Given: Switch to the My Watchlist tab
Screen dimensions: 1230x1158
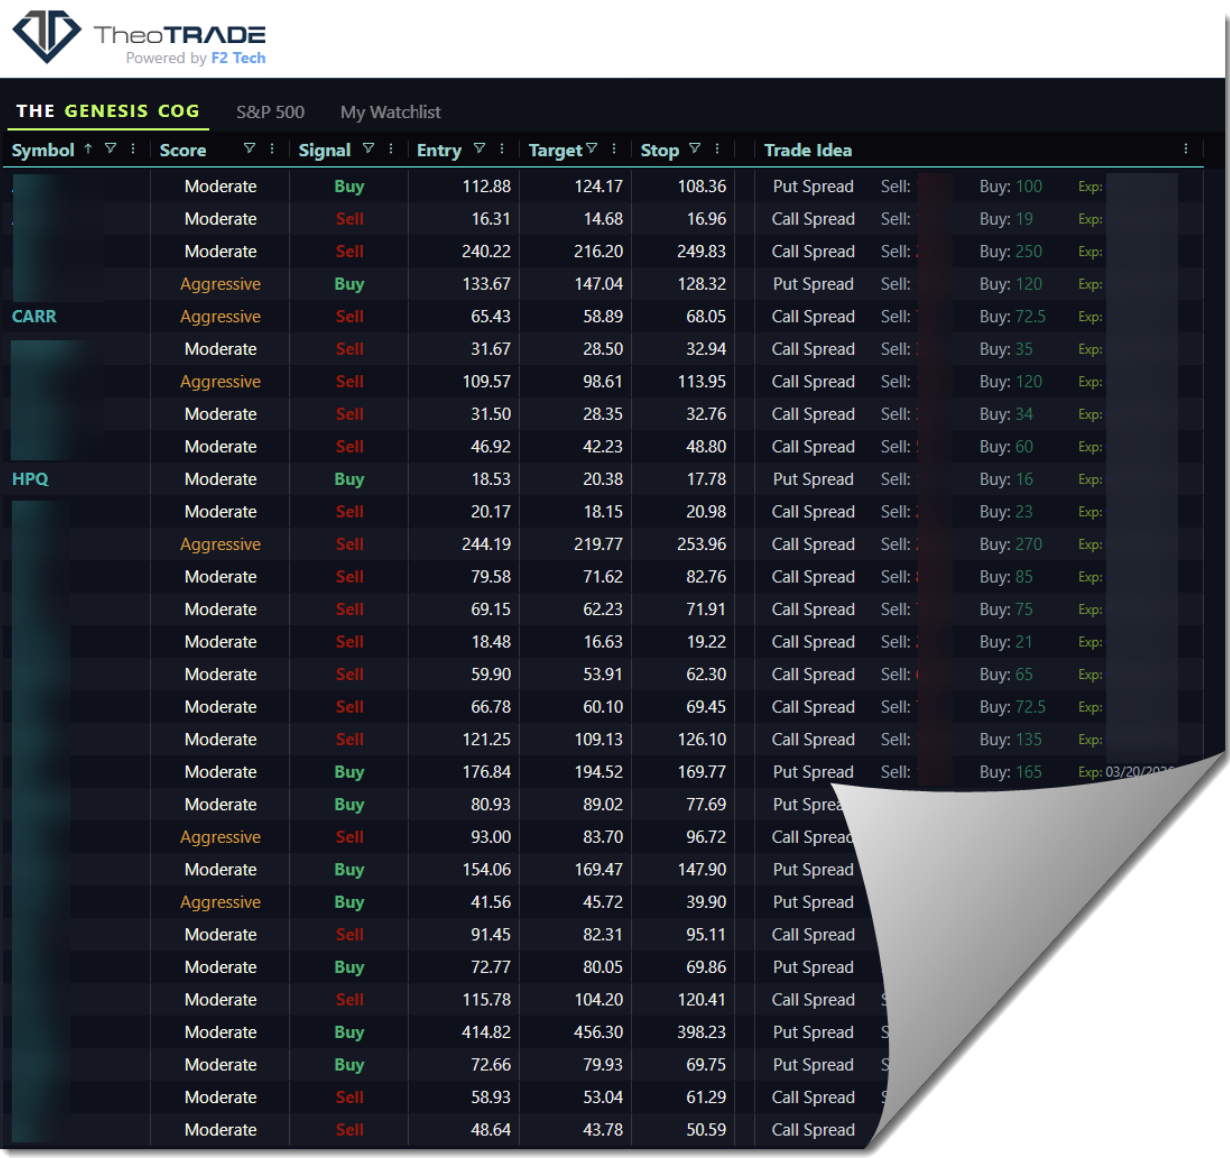Looking at the screenshot, I should [x=390, y=112].
